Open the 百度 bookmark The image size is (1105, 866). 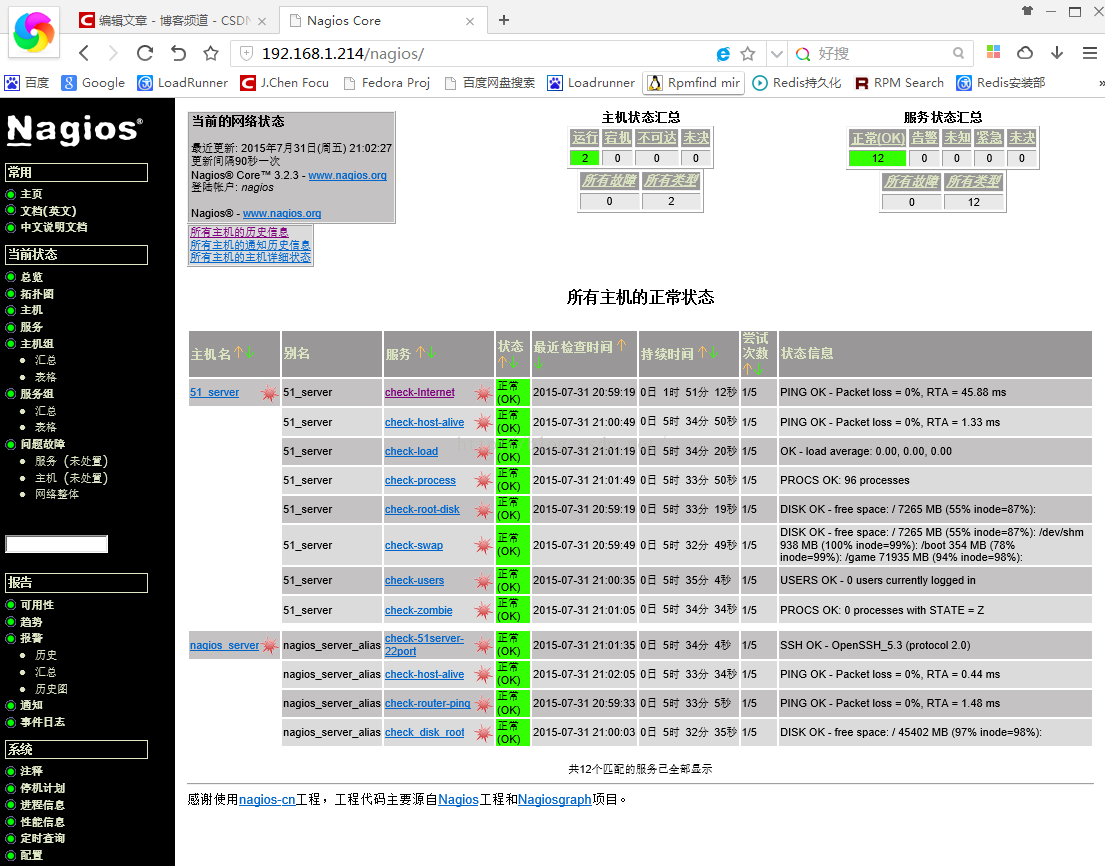(x=27, y=82)
